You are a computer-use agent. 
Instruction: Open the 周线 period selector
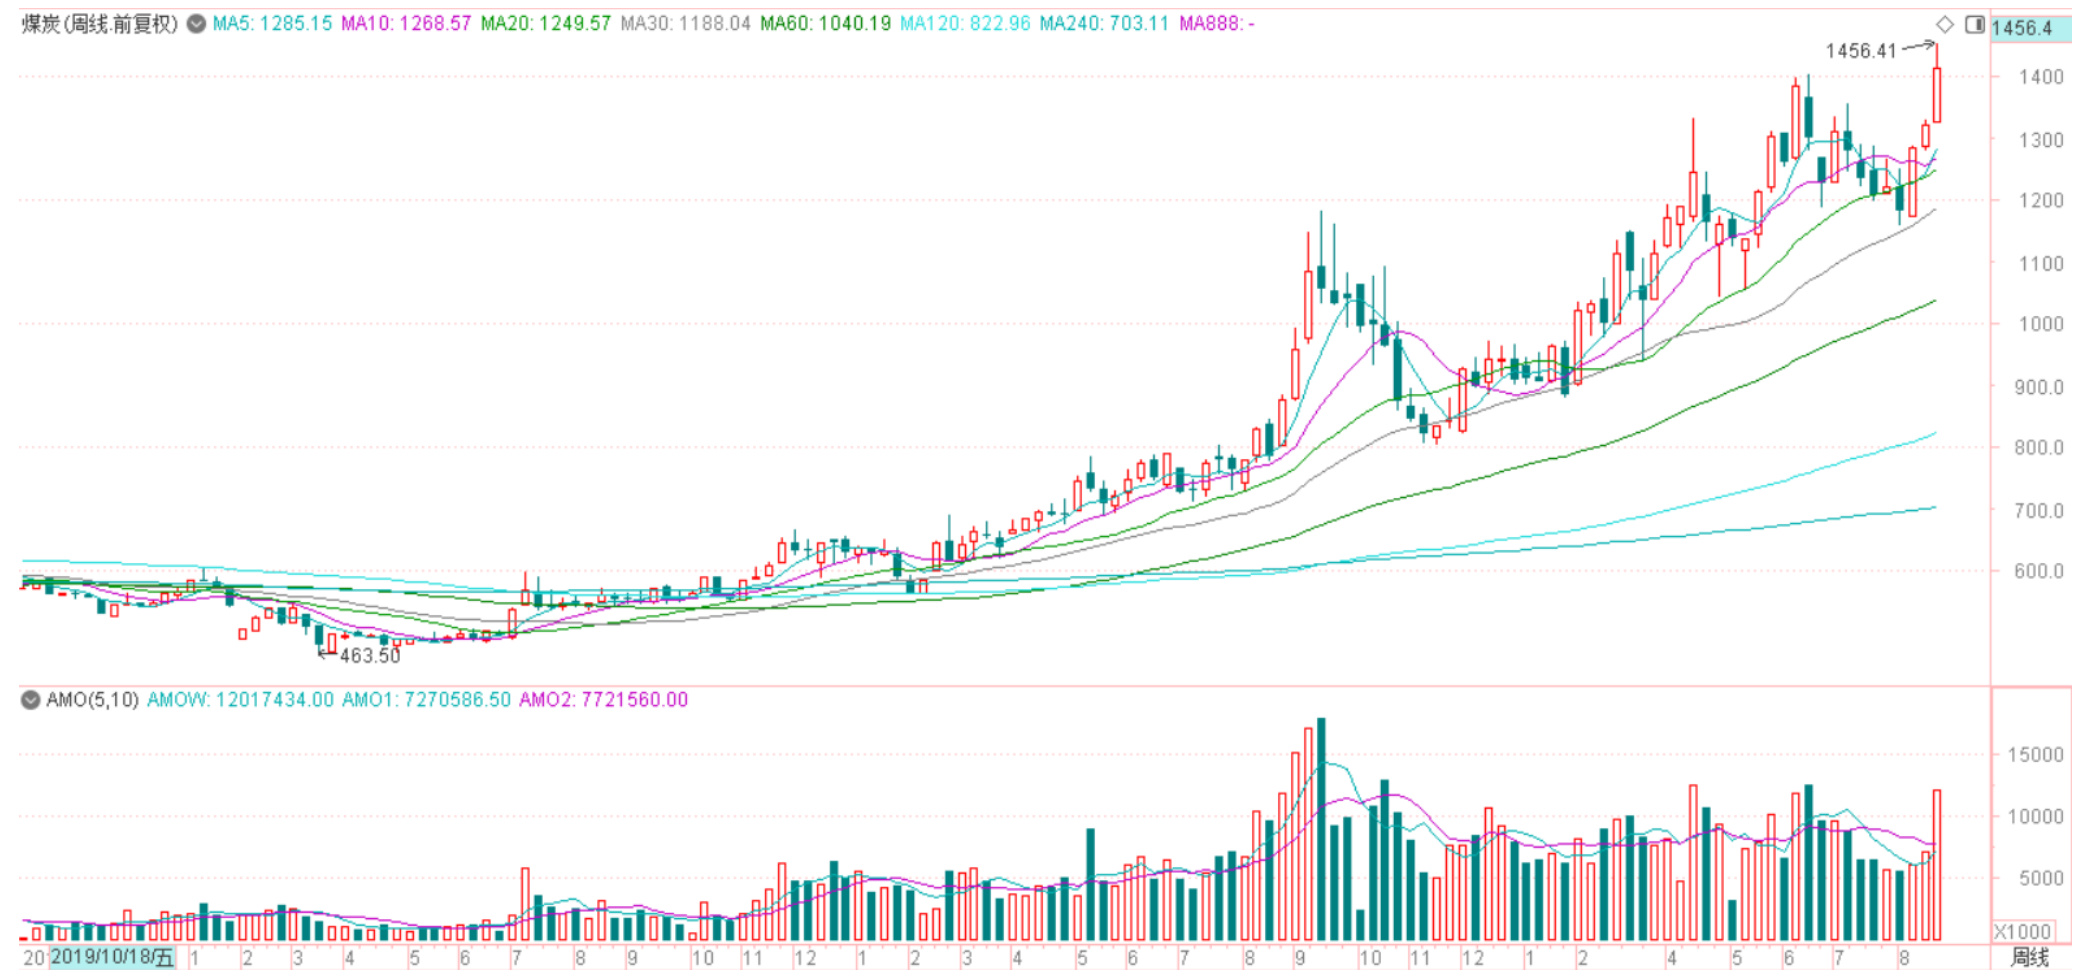pyautogui.click(x=2029, y=957)
